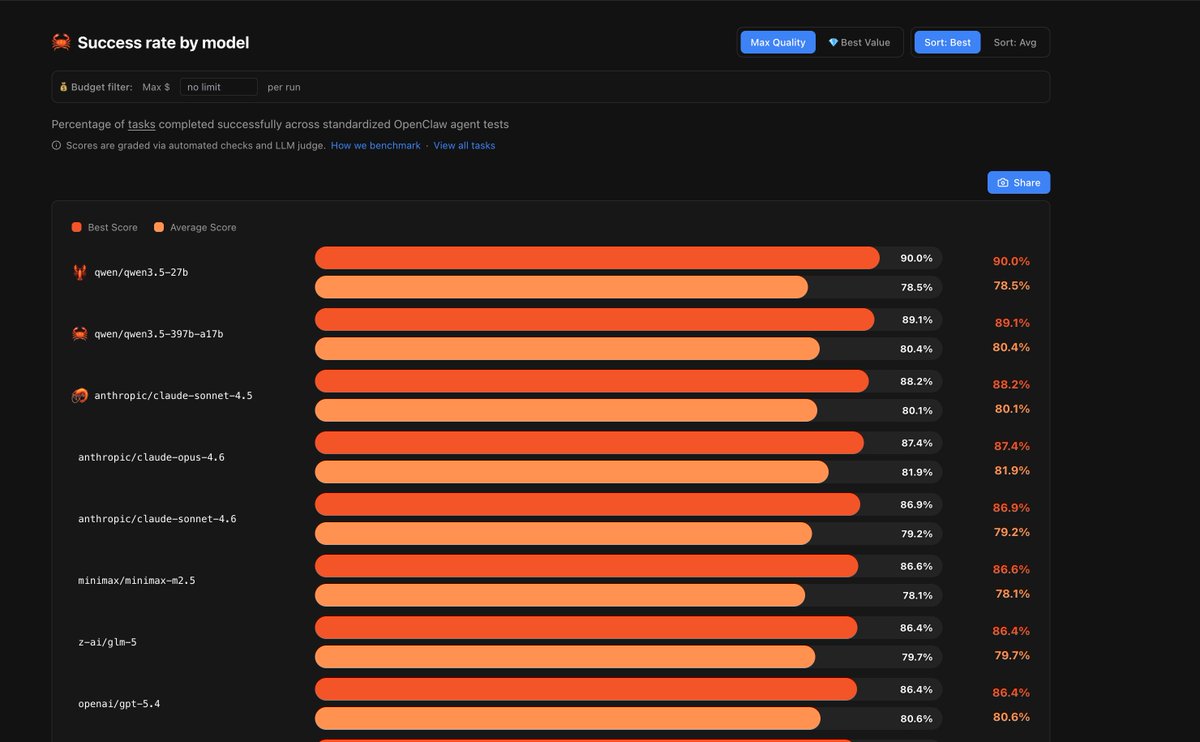Click the right-column 86.6% value for minimax-m2.5
This screenshot has width=1200, height=742.
(x=1011, y=569)
